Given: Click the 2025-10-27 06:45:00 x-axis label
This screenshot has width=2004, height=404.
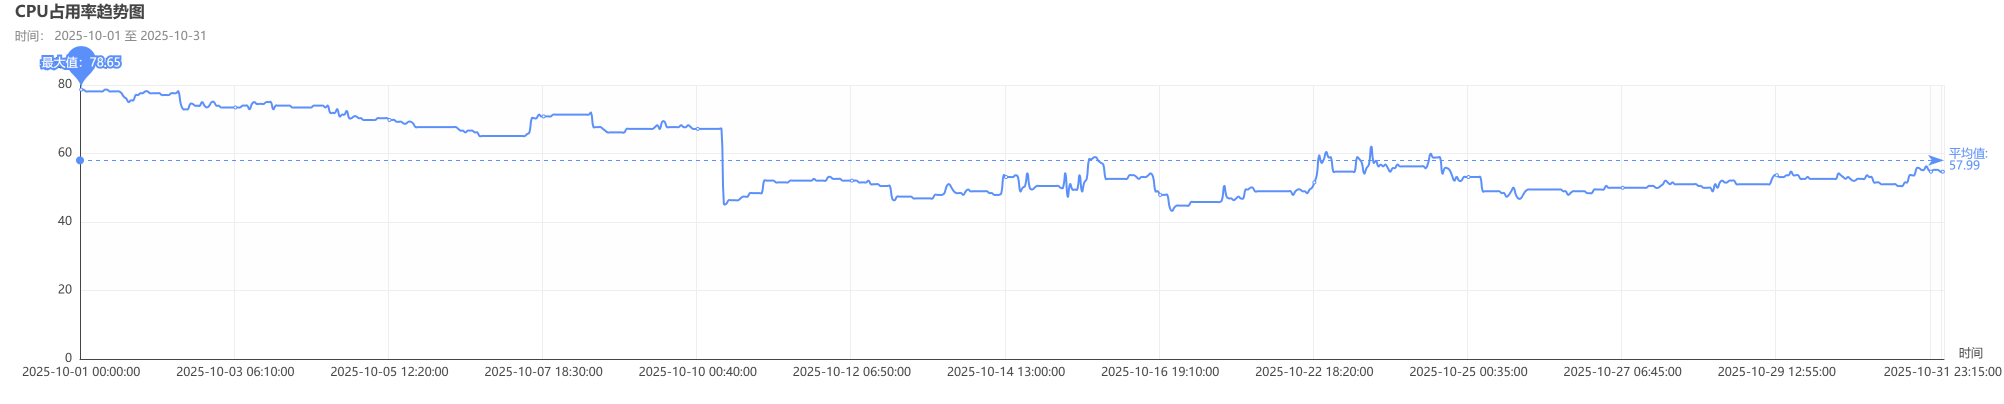Looking at the screenshot, I should (x=1621, y=372).
